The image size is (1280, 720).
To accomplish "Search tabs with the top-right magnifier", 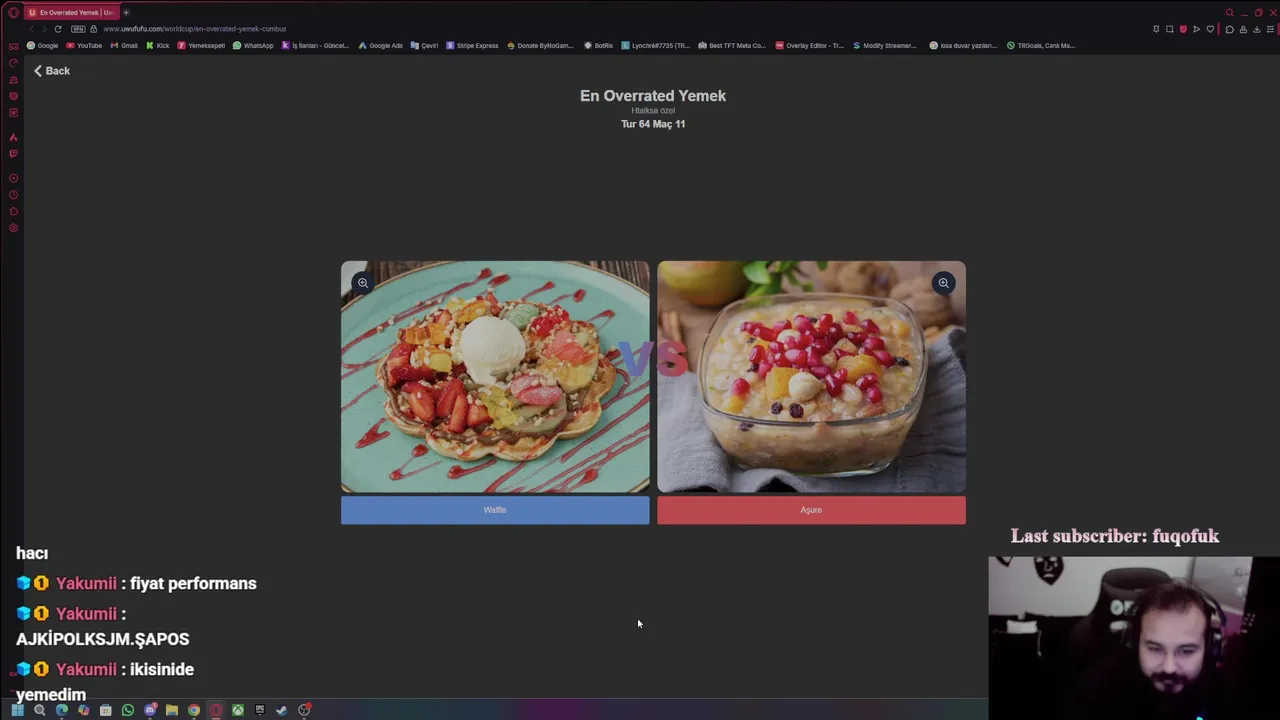I will (x=1230, y=13).
